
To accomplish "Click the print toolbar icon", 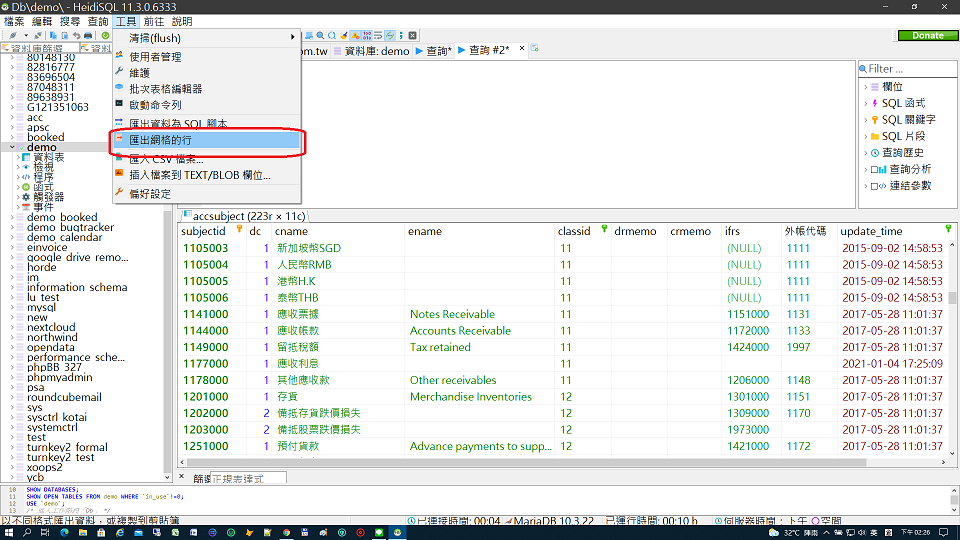I will pos(88,36).
